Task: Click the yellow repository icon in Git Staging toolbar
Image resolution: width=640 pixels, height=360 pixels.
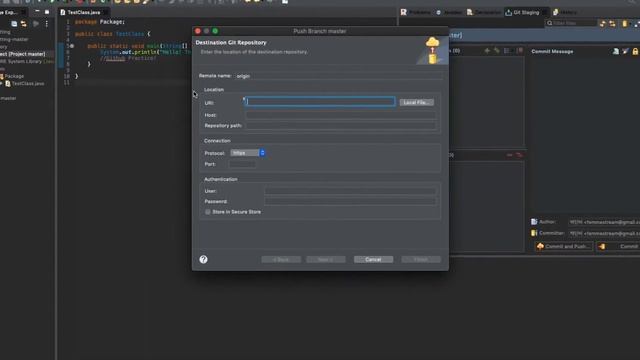Action: [x=624, y=24]
